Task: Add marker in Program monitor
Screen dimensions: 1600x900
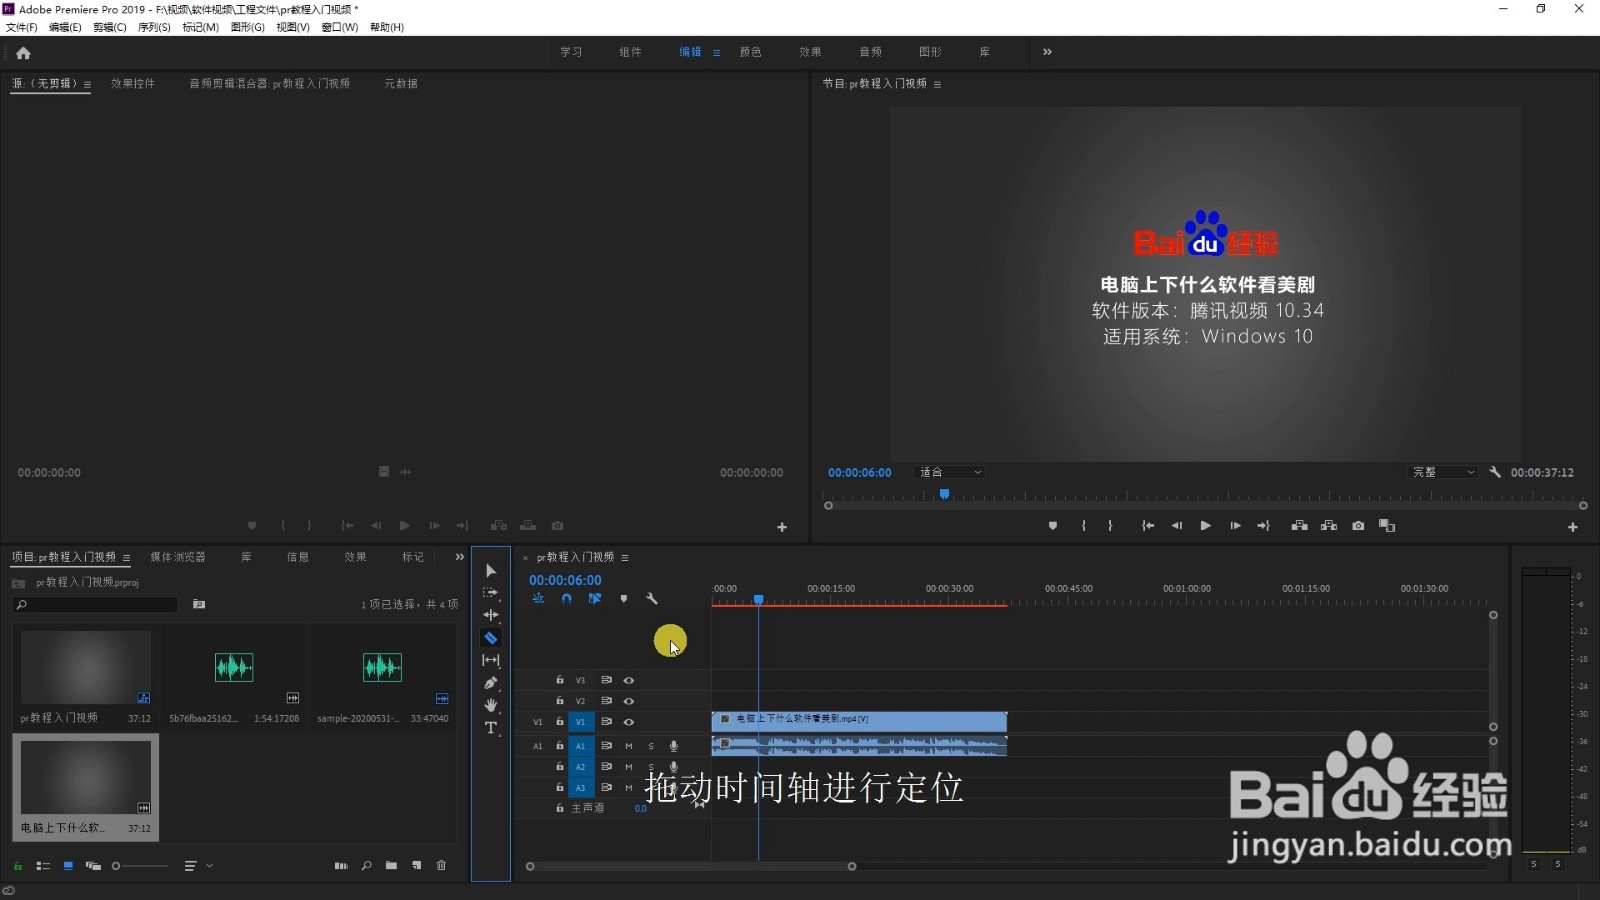Action: (1053, 526)
